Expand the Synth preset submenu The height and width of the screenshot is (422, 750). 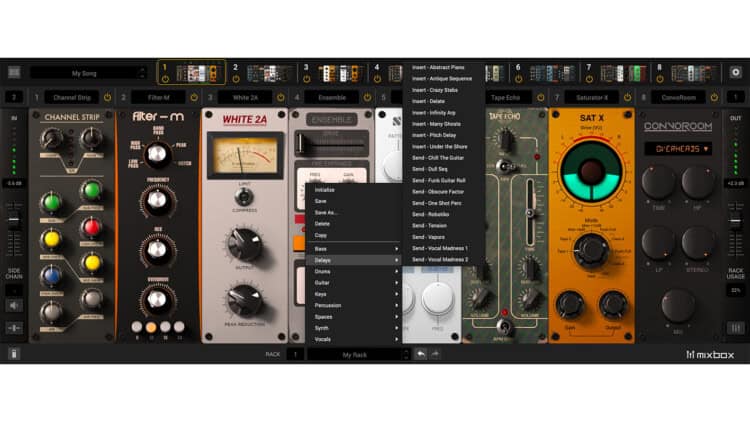(x=354, y=328)
